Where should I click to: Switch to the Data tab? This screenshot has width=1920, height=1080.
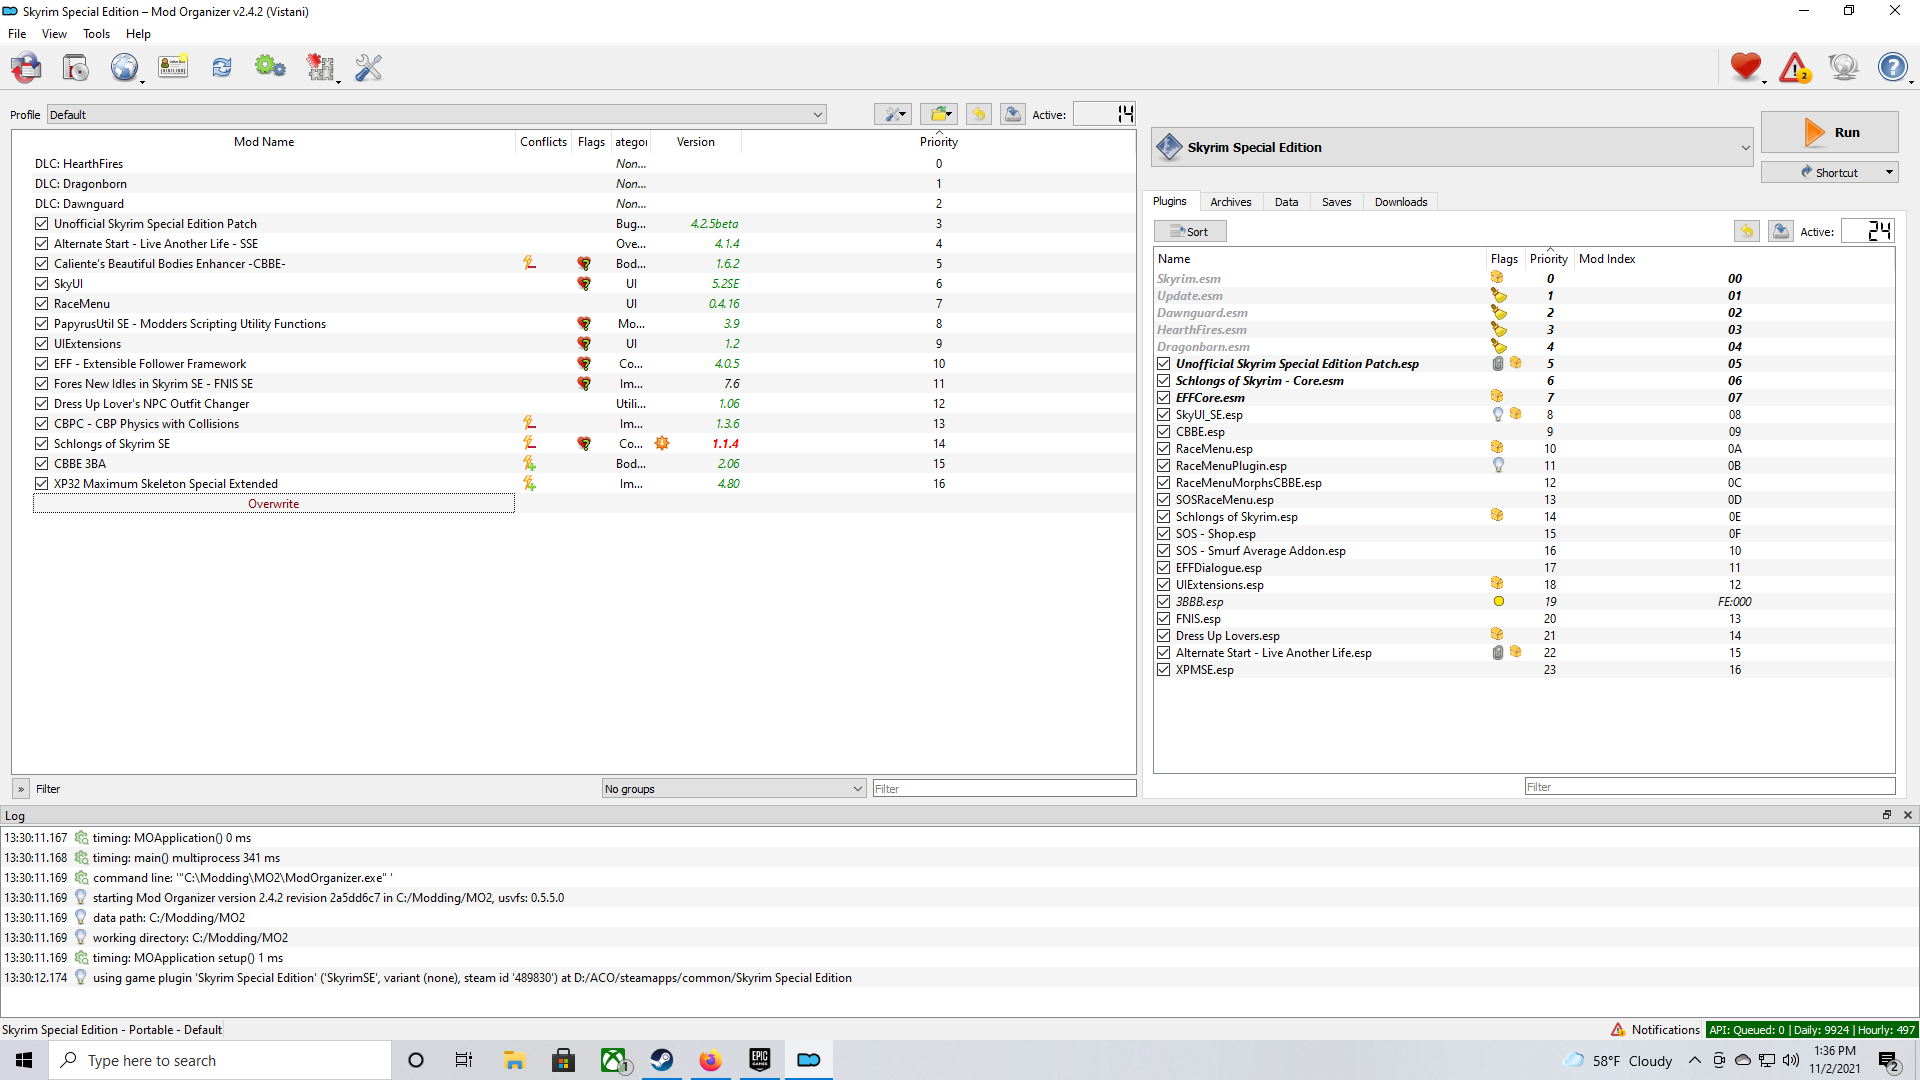coord(1286,202)
